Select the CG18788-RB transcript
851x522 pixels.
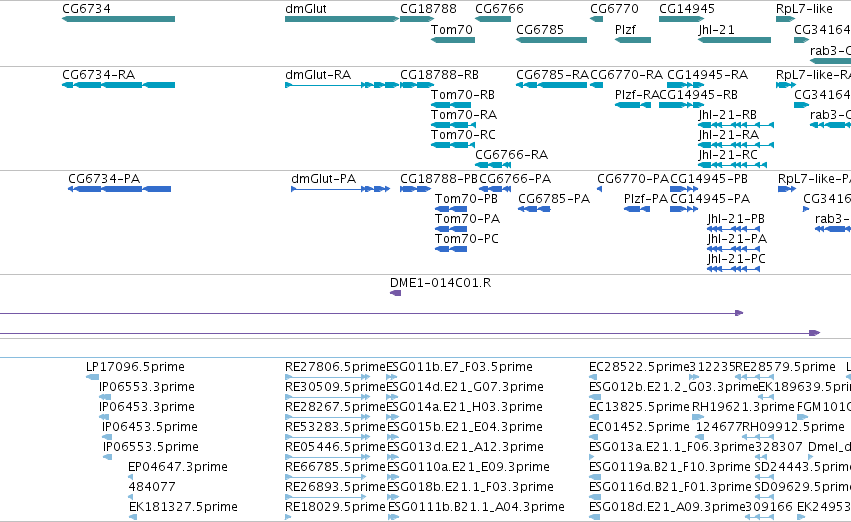(x=417, y=85)
